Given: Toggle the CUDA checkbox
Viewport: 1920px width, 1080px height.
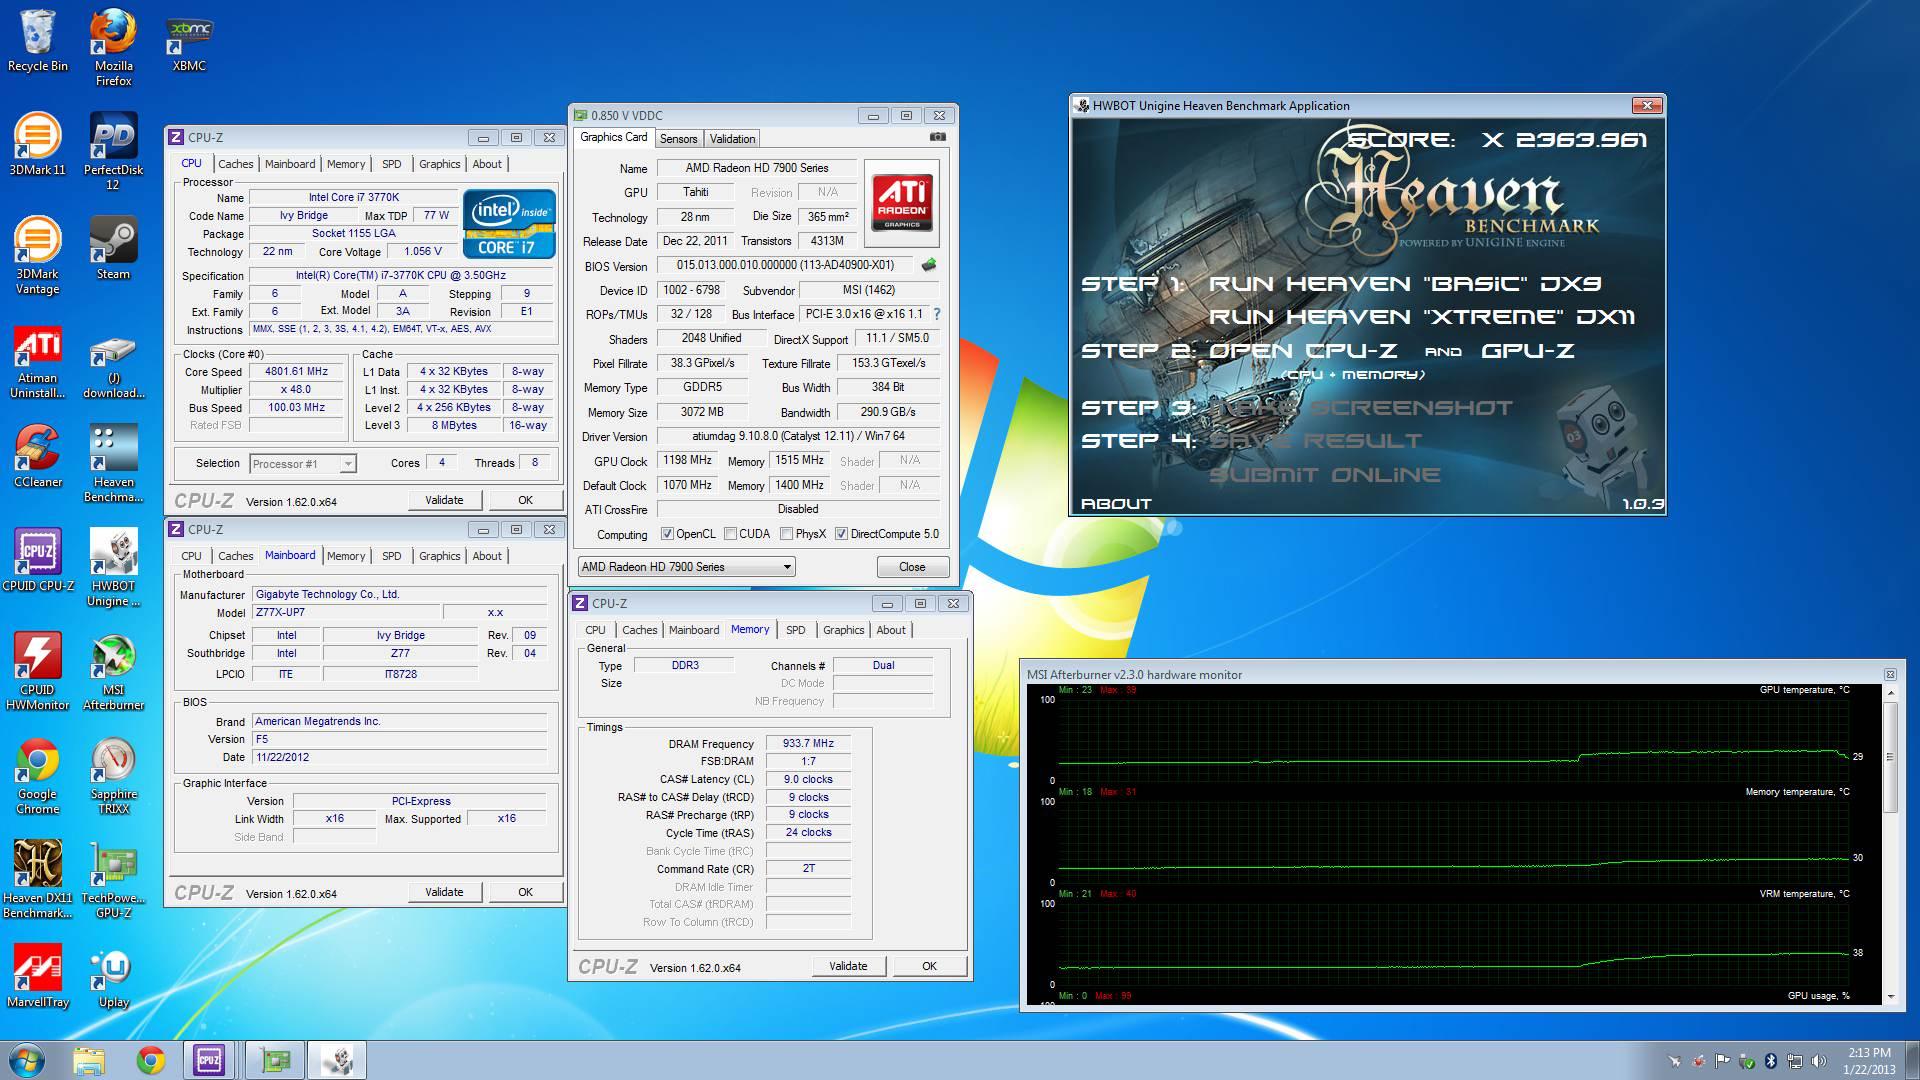Looking at the screenshot, I should 730,534.
